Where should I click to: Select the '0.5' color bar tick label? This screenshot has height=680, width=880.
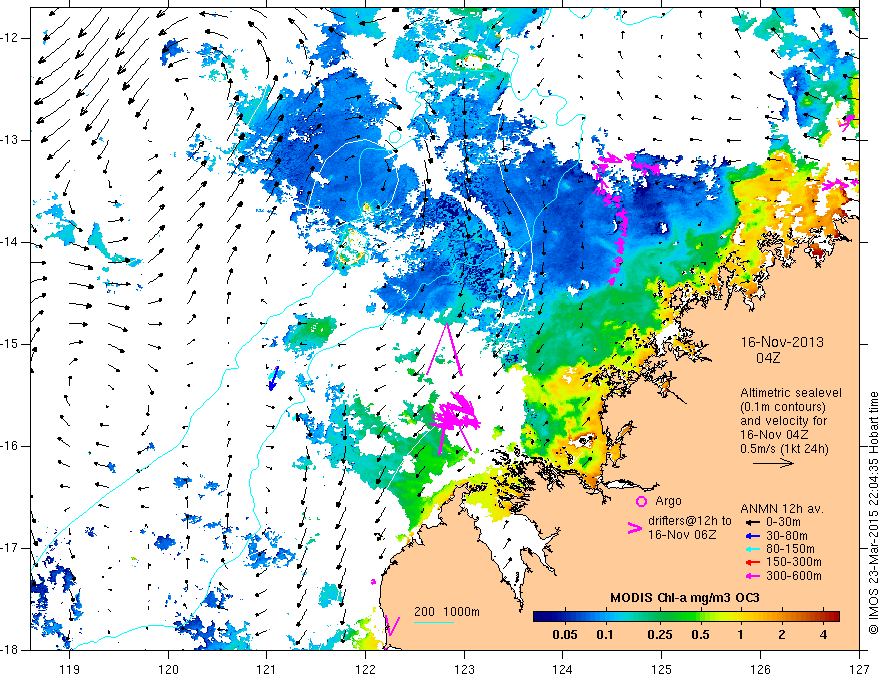[x=700, y=635]
